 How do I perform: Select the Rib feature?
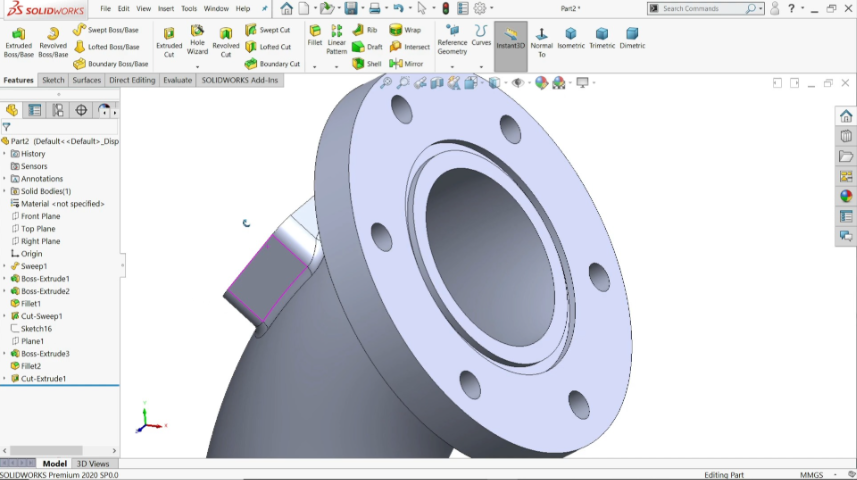(x=365, y=30)
